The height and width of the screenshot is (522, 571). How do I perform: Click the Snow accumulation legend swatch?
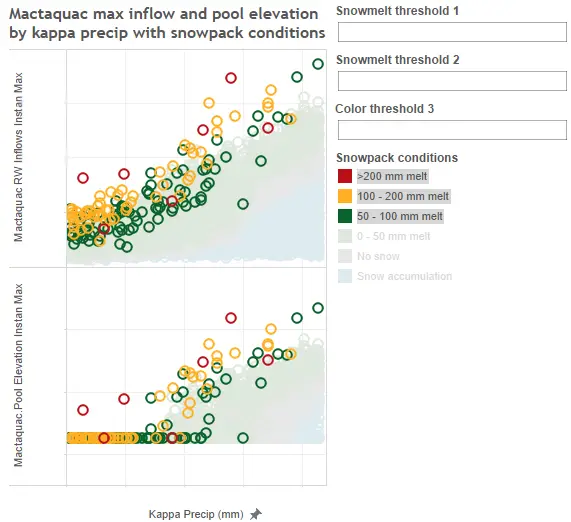[x=345, y=276]
